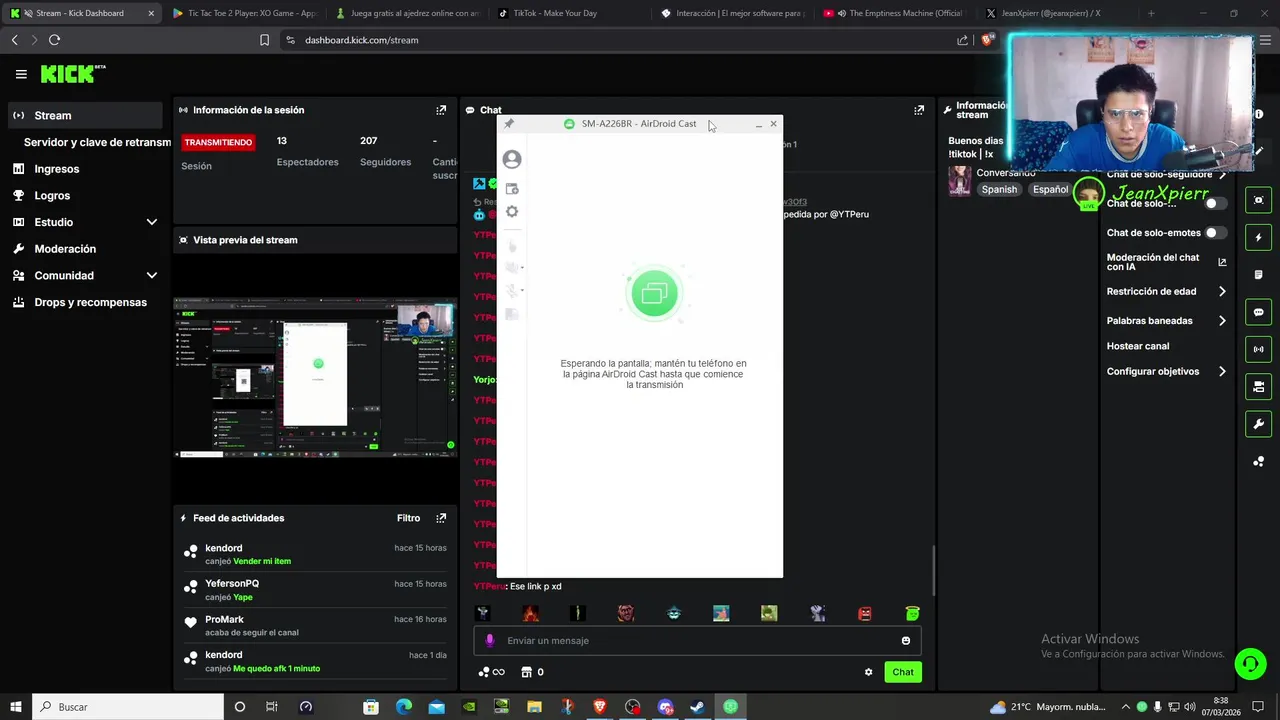The image size is (1280, 720).
Task: Click Hostear canal
Action: (1138, 346)
